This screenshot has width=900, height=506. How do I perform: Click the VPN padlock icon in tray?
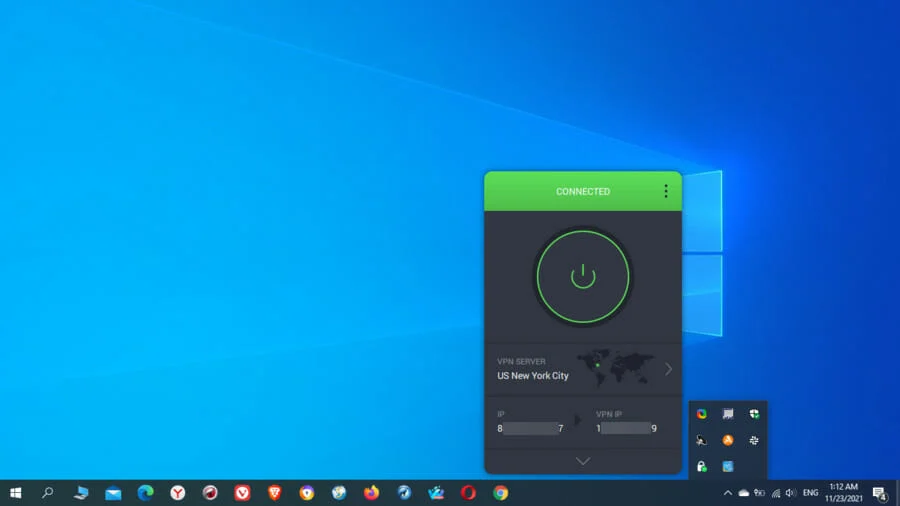pos(702,467)
